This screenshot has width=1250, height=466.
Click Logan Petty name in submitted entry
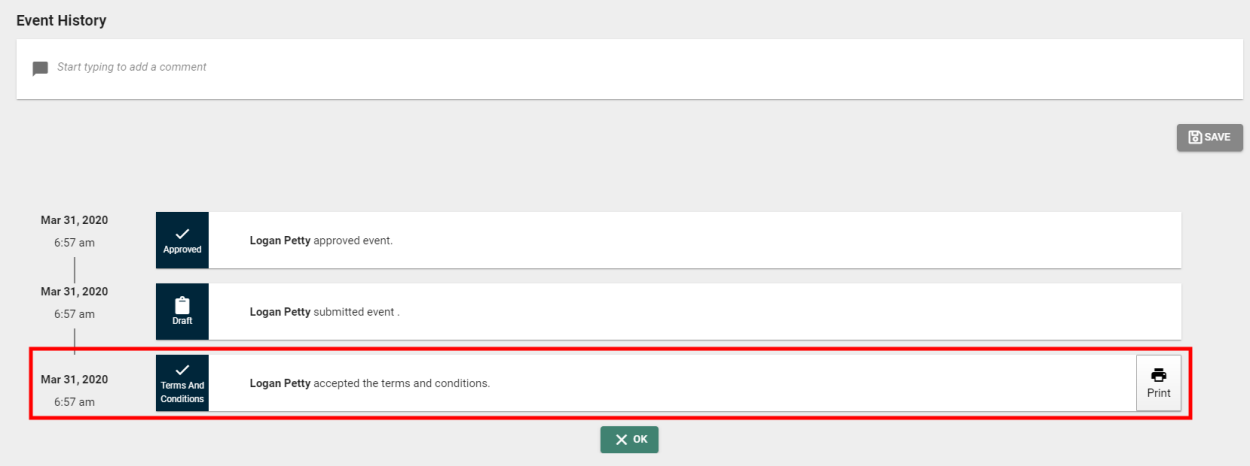[280, 312]
